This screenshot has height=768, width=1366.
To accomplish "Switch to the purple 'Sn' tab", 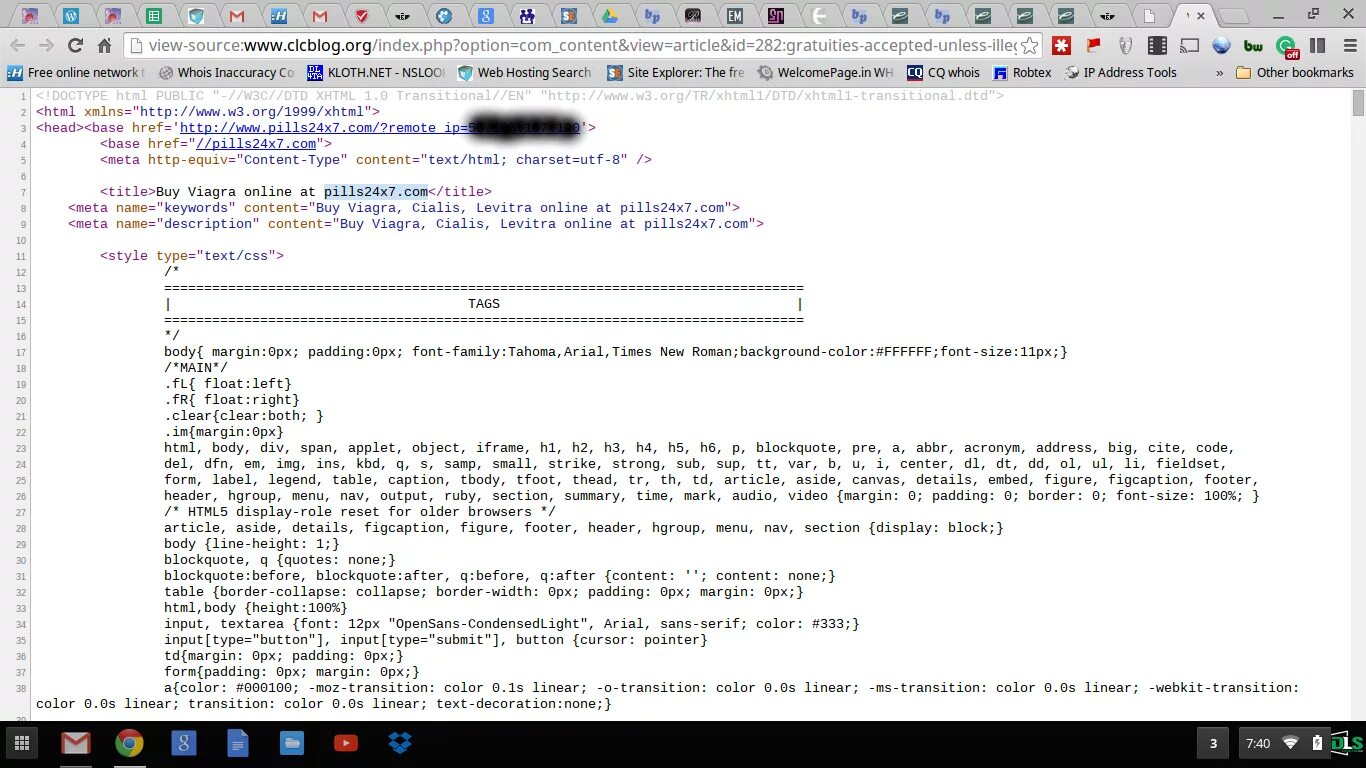I will (x=777, y=16).
